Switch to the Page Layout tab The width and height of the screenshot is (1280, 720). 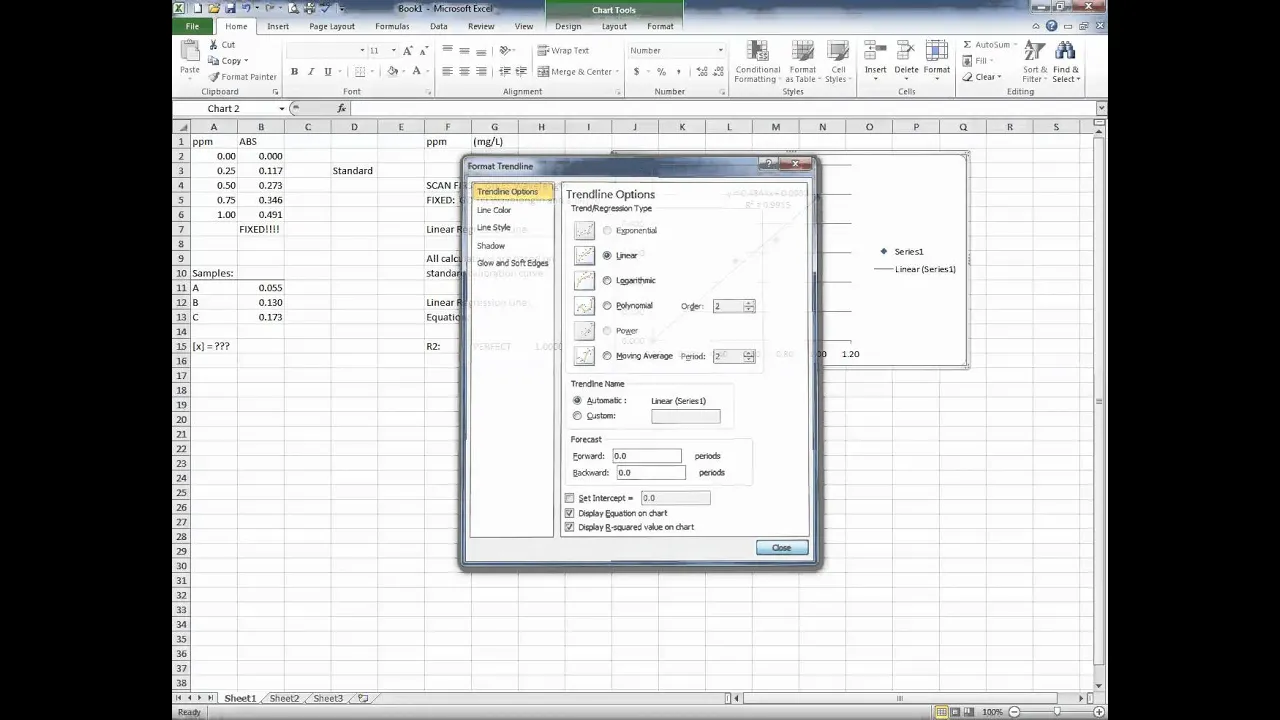point(332,26)
